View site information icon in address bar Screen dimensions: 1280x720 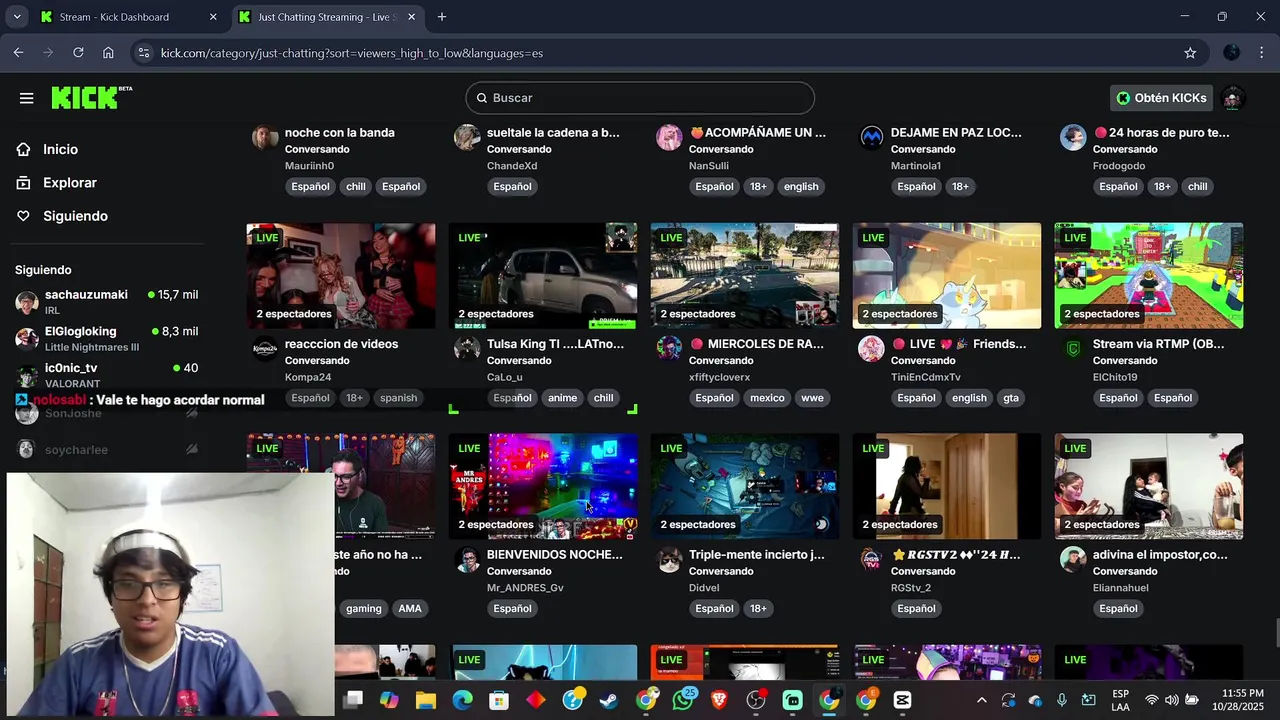[143, 53]
